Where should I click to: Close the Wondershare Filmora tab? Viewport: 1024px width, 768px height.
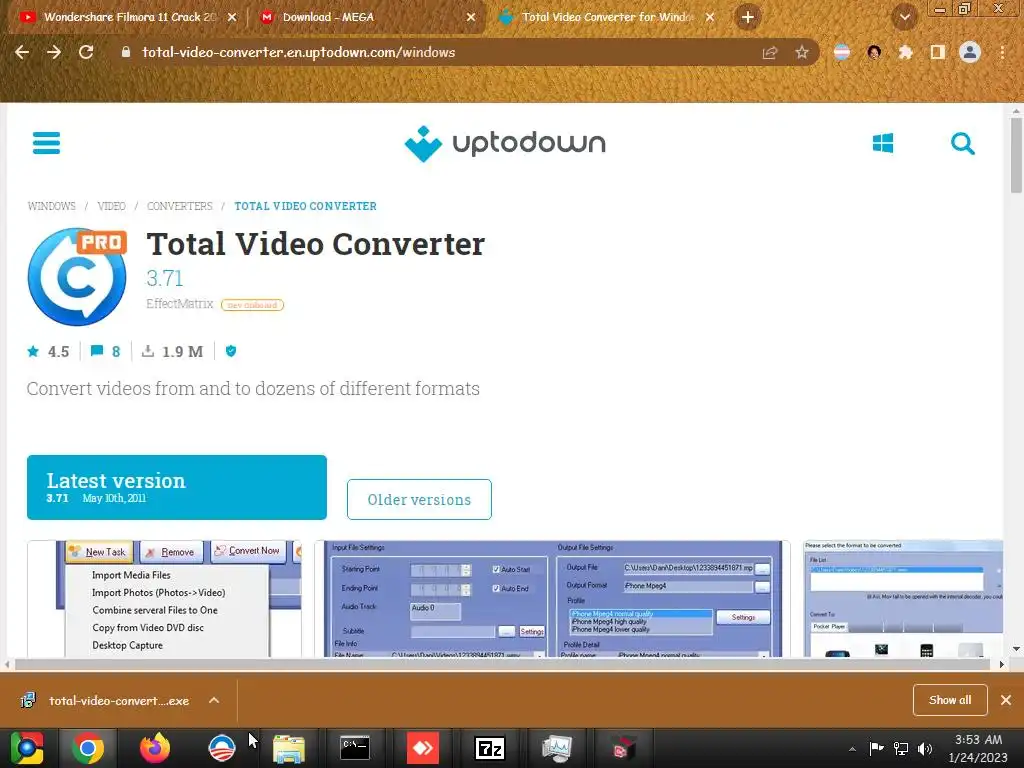click(x=232, y=17)
